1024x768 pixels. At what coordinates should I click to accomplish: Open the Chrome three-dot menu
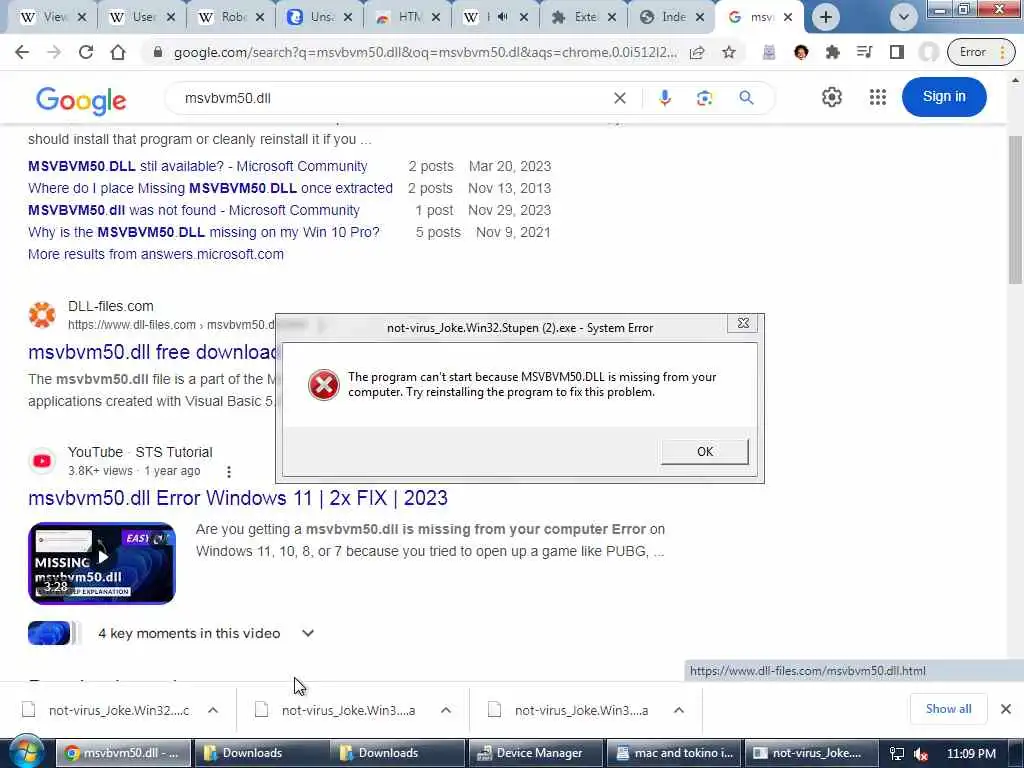[1003, 52]
